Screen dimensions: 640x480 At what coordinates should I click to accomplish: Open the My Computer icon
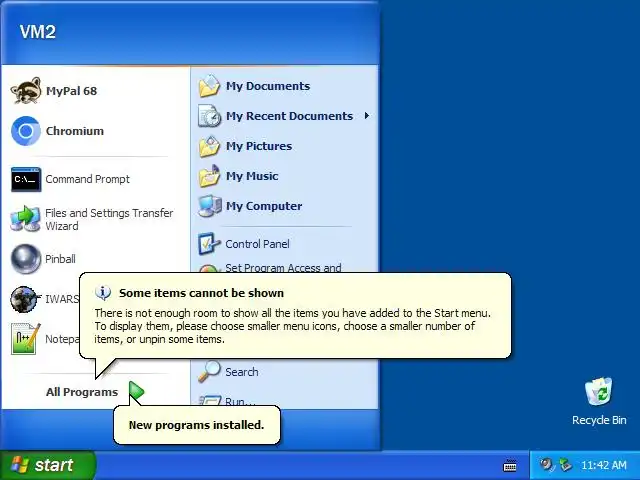[x=209, y=206]
